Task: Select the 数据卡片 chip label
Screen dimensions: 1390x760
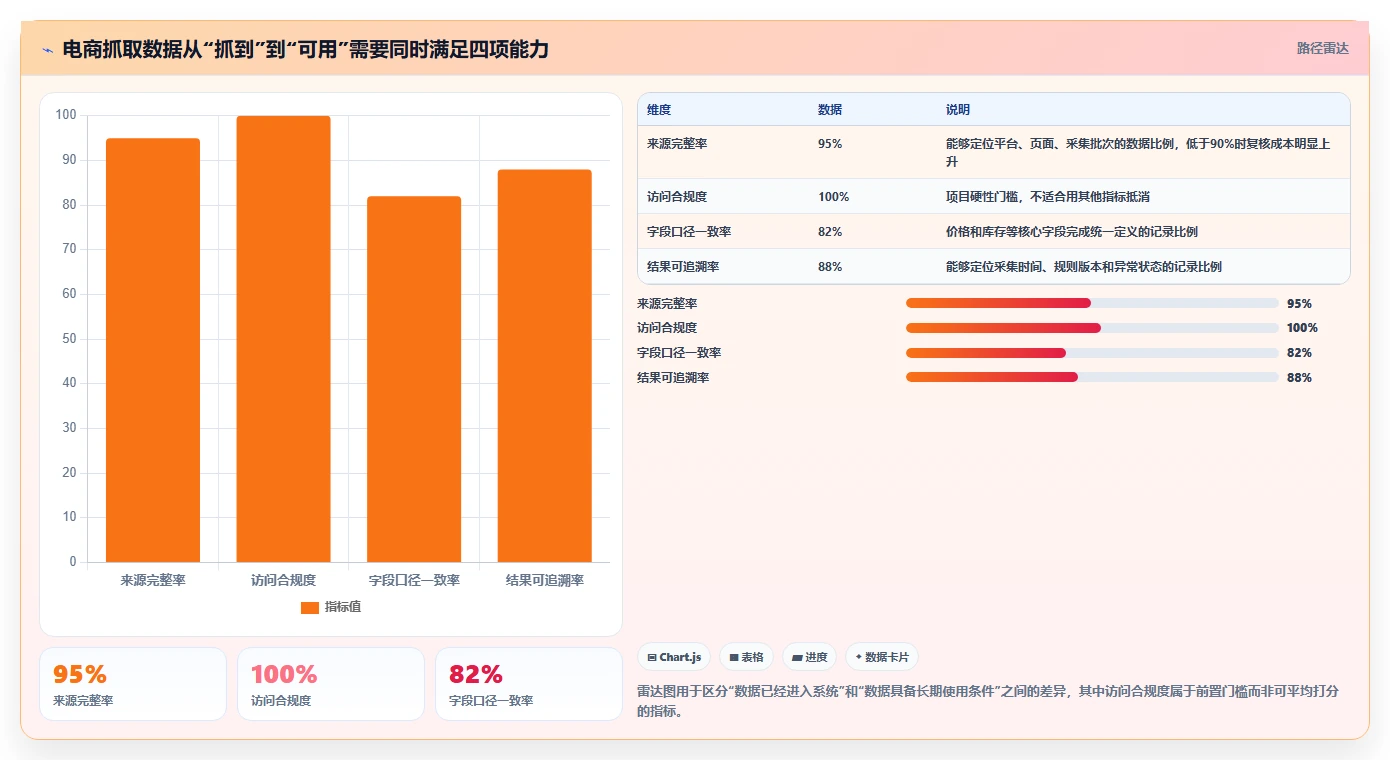Action: (x=887, y=658)
